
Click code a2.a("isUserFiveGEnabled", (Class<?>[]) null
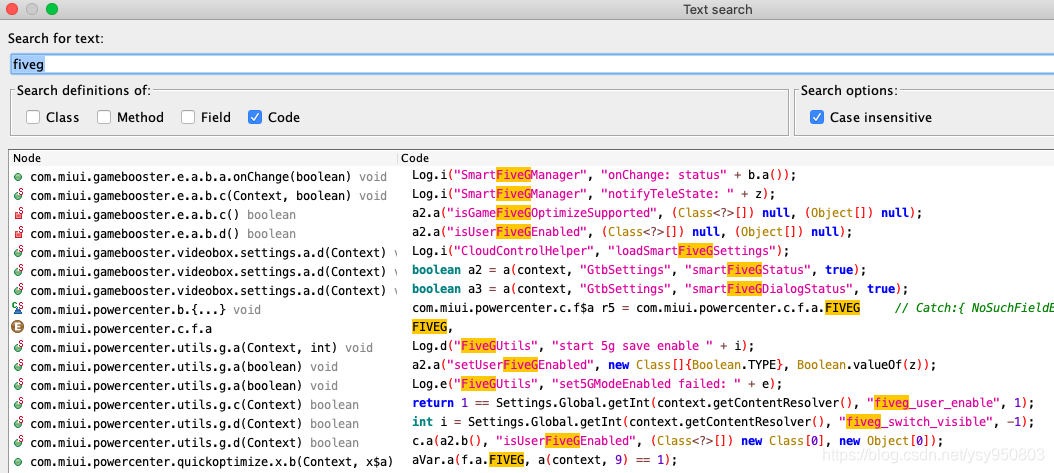point(632,232)
